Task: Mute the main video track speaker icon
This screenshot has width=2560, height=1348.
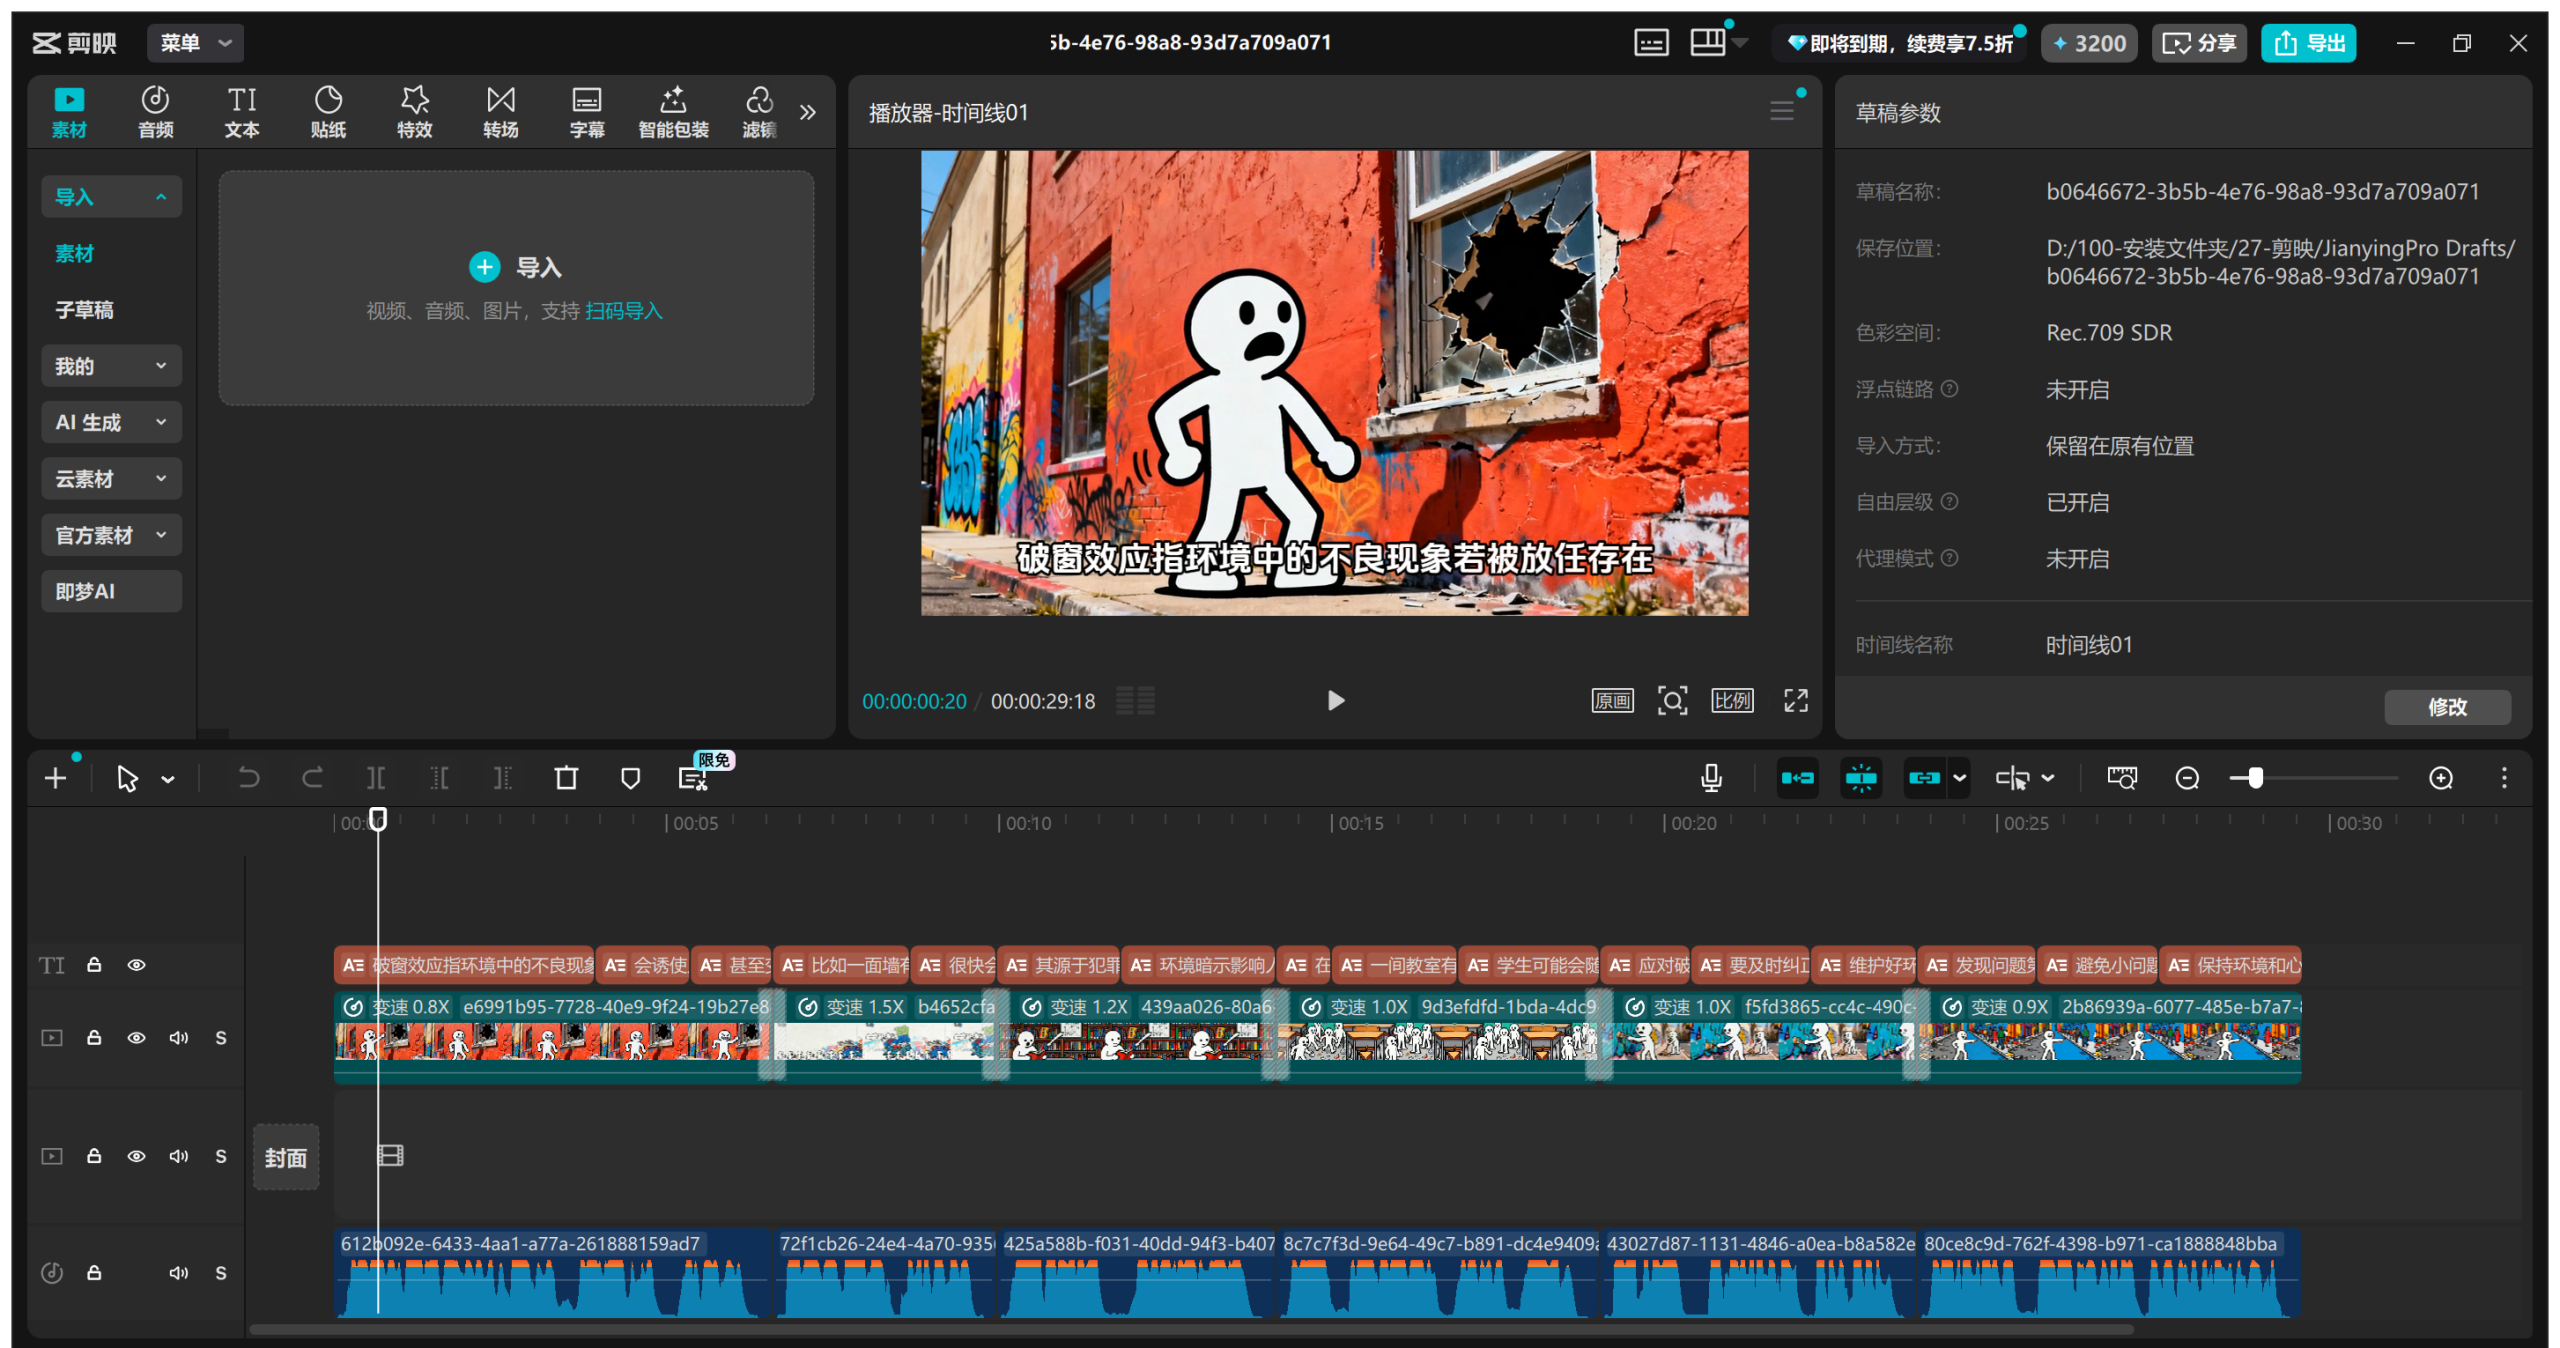Action: point(179,1038)
